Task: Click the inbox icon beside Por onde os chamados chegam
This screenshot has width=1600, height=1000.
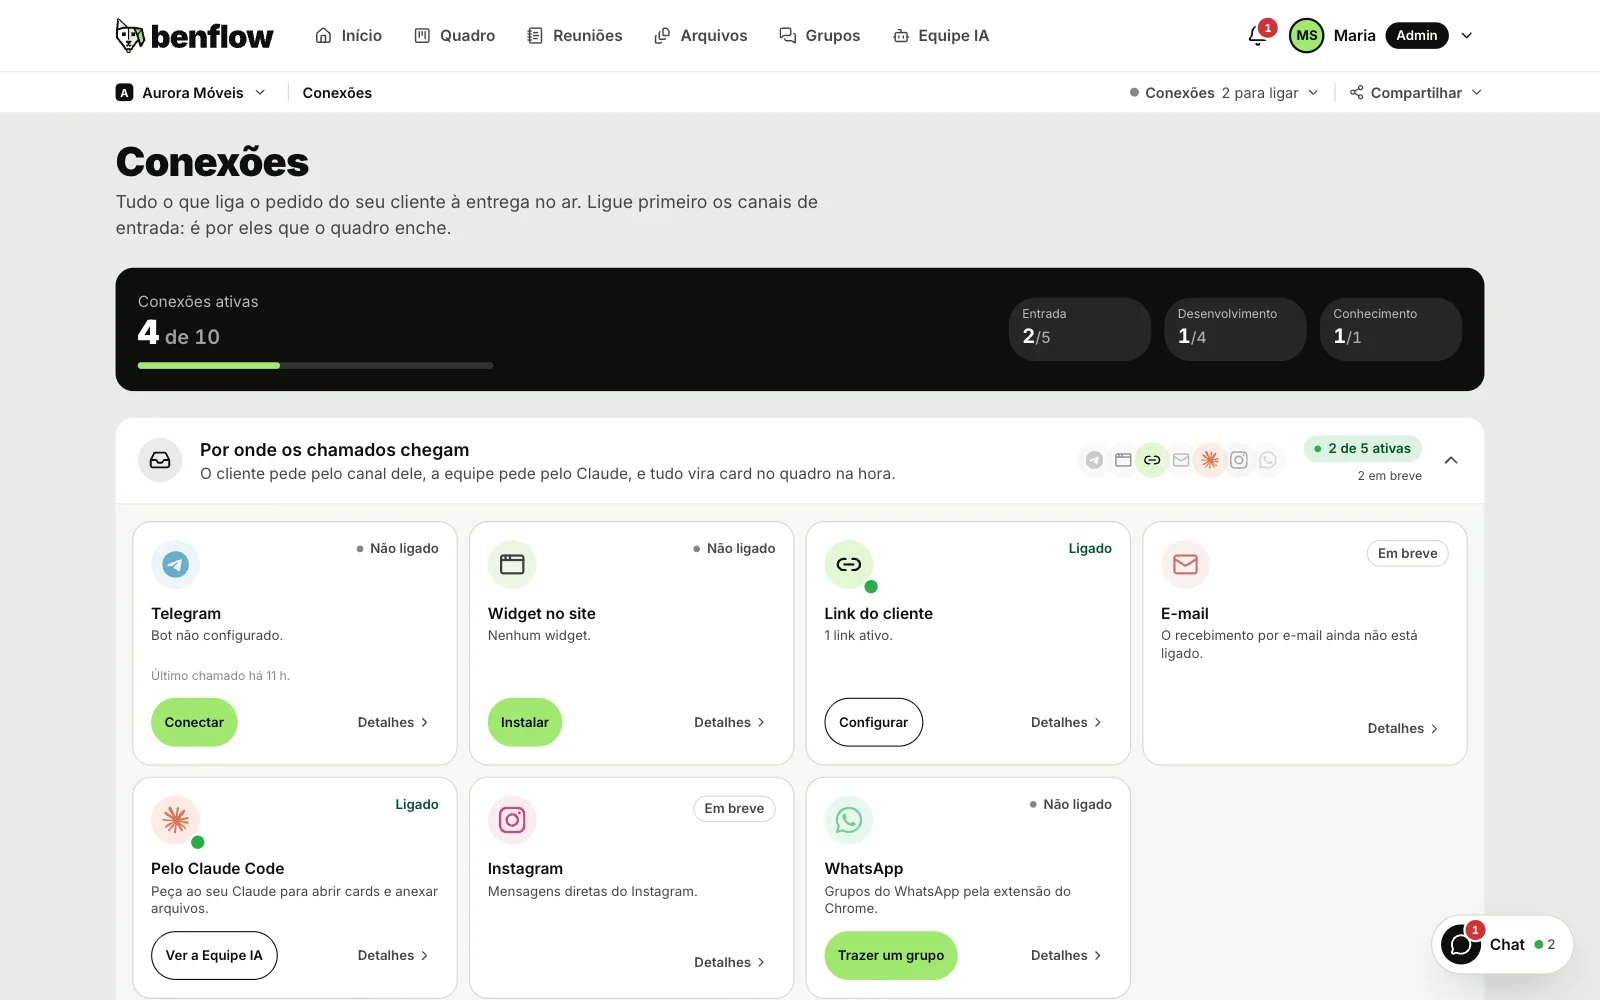Action: [x=160, y=460]
